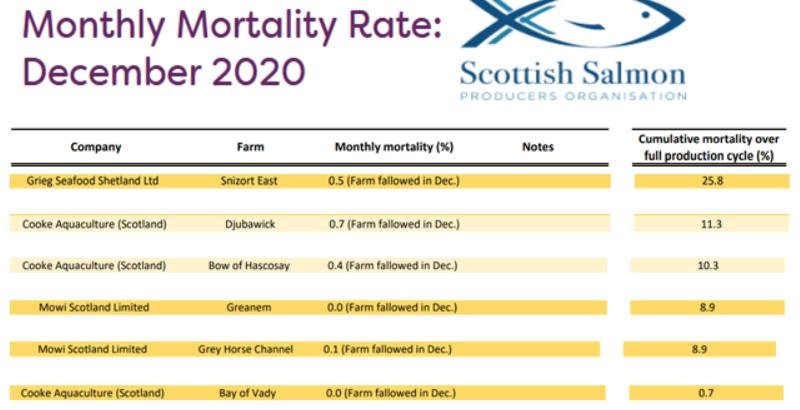Click the Grey Horse Channel farm cell

pos(246,349)
